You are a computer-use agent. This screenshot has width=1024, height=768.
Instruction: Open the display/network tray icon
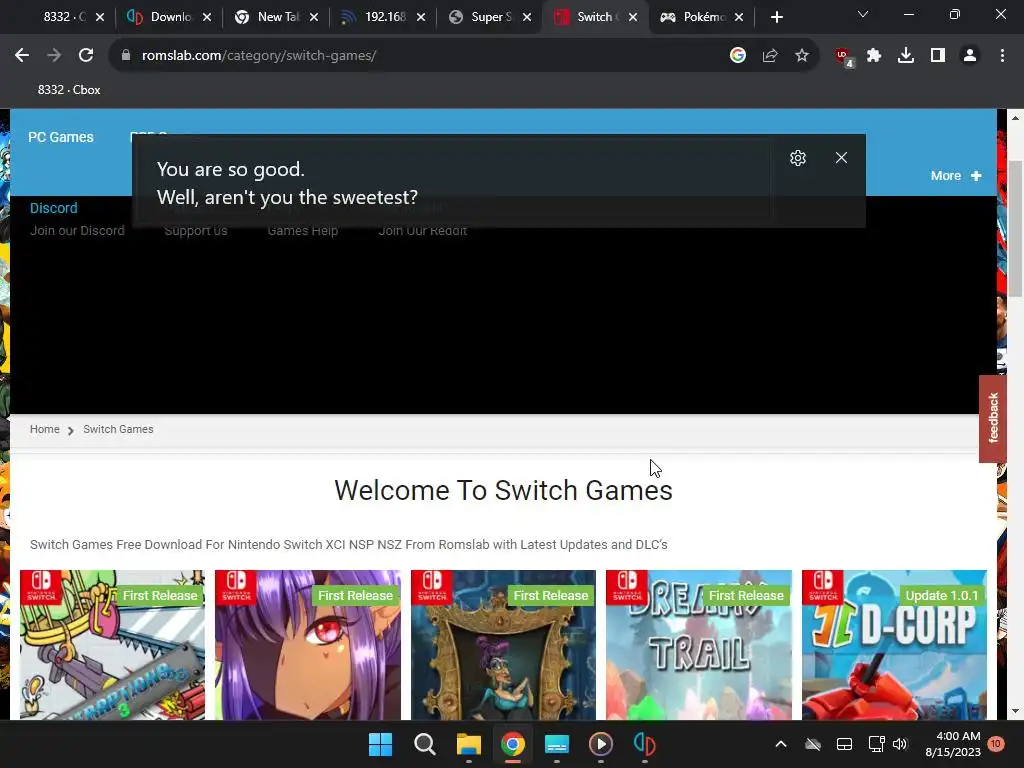[876, 744]
